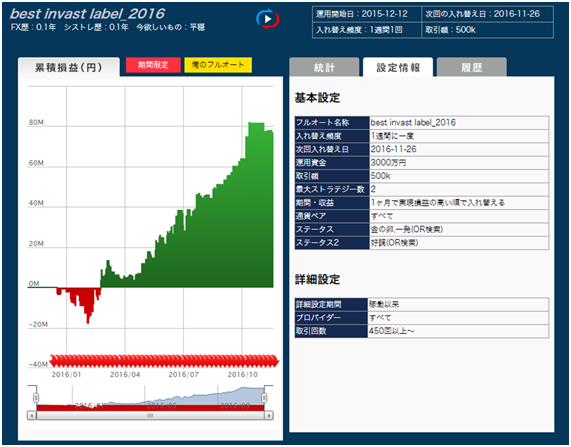
Task: Click the circular play refresh icon
Action: pyautogui.click(x=268, y=19)
